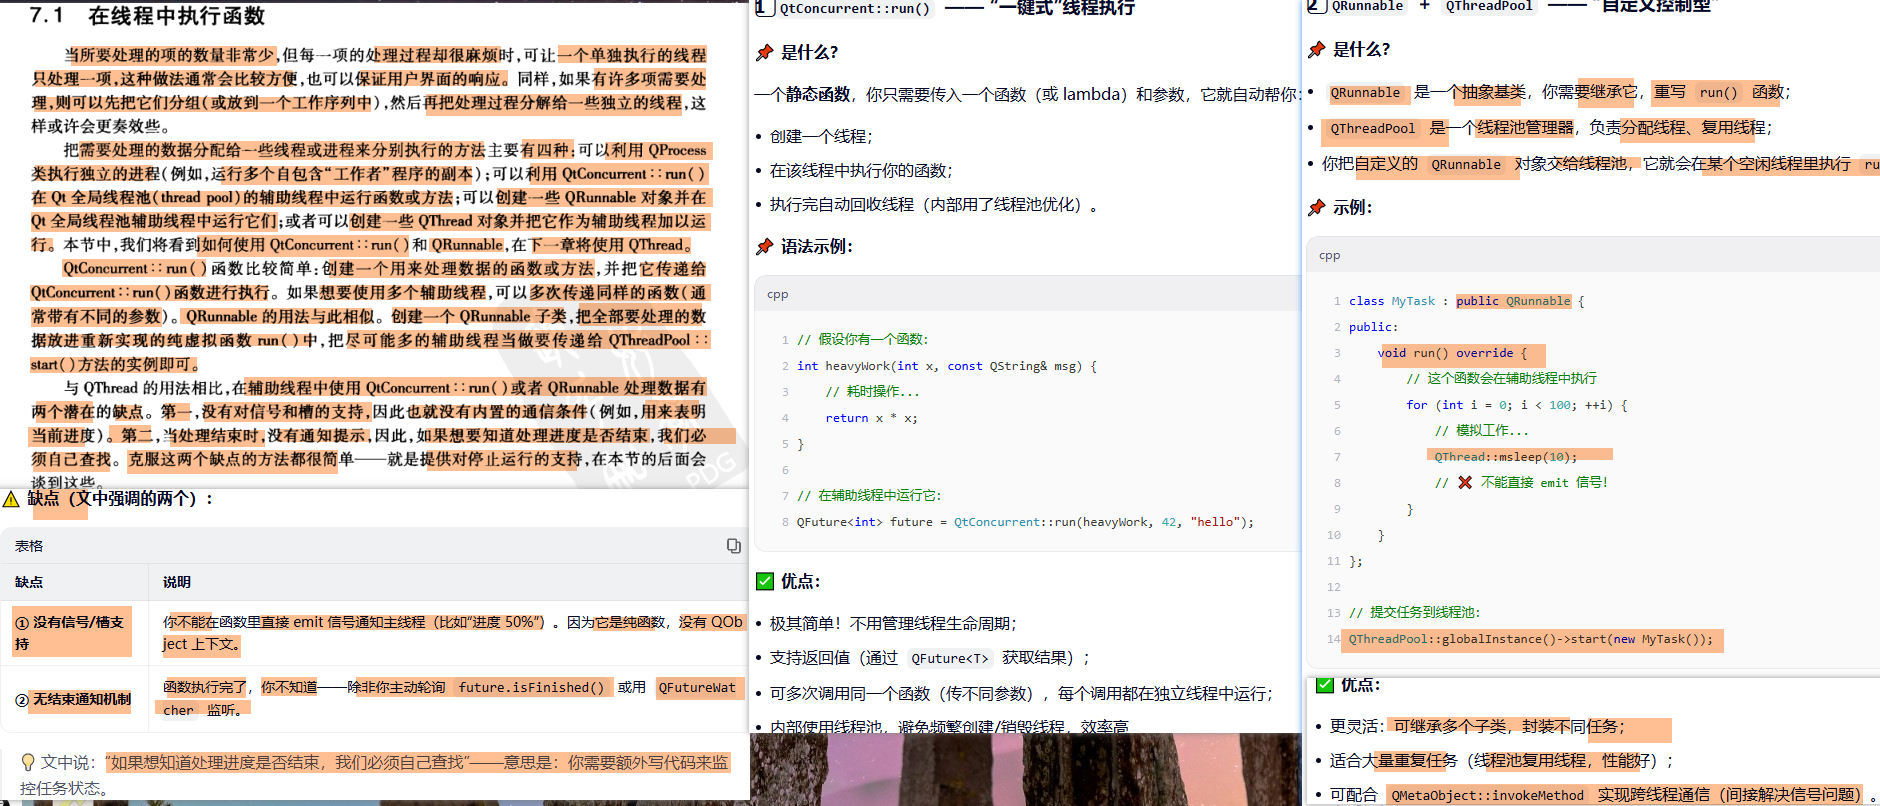The height and width of the screenshot is (806, 1880).
Task: Click the line QFuture<int> future = QtConcurrent::run(...)
Action: click(1024, 522)
